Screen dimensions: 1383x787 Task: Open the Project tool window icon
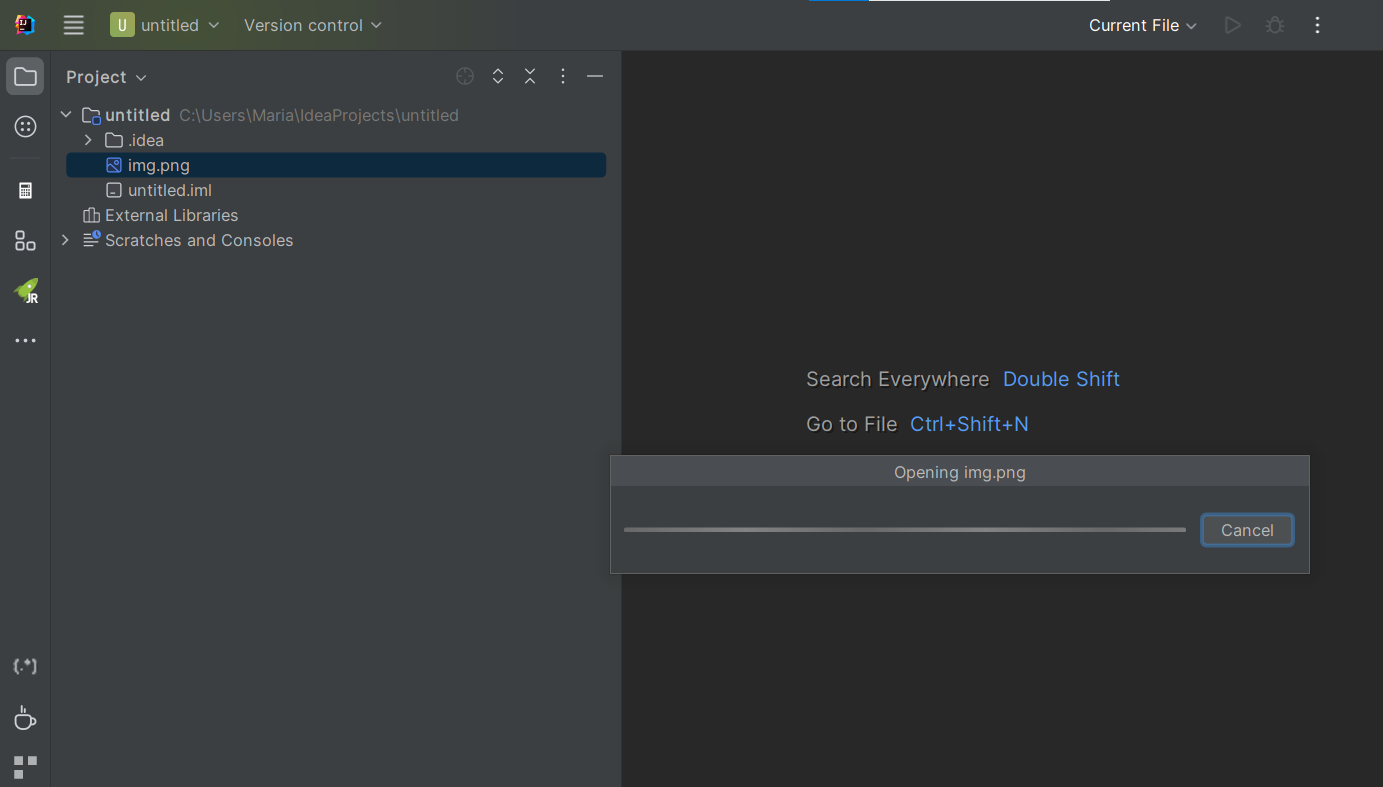coord(25,75)
